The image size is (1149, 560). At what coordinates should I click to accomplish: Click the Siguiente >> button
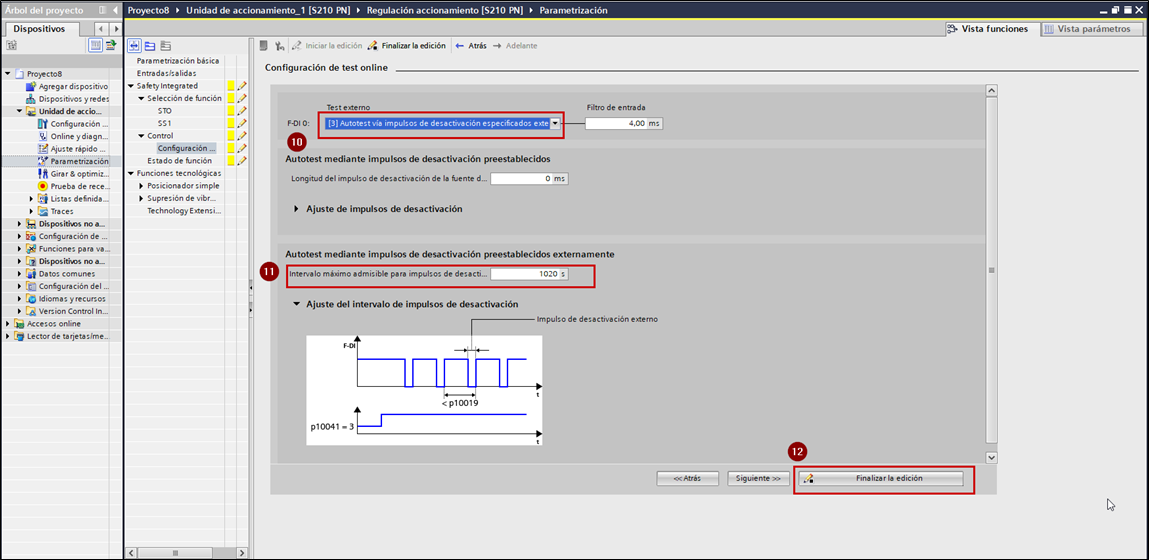(x=757, y=478)
